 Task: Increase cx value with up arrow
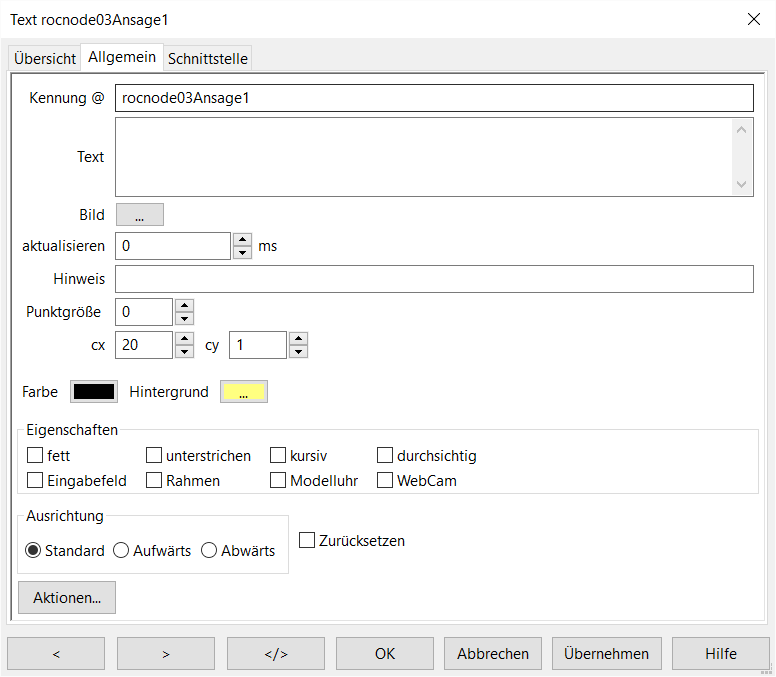[184, 338]
